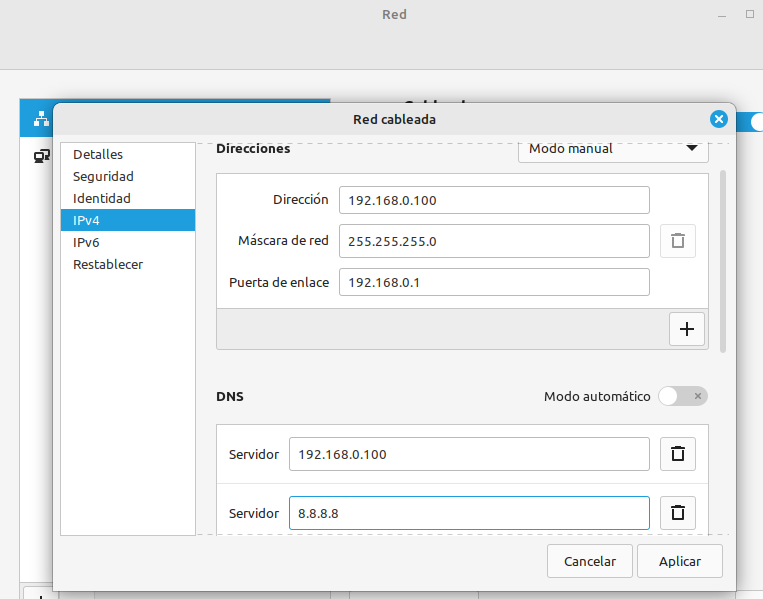This screenshot has height=599, width=763.
Task: Add a new address with plus button
Action: [x=687, y=329]
